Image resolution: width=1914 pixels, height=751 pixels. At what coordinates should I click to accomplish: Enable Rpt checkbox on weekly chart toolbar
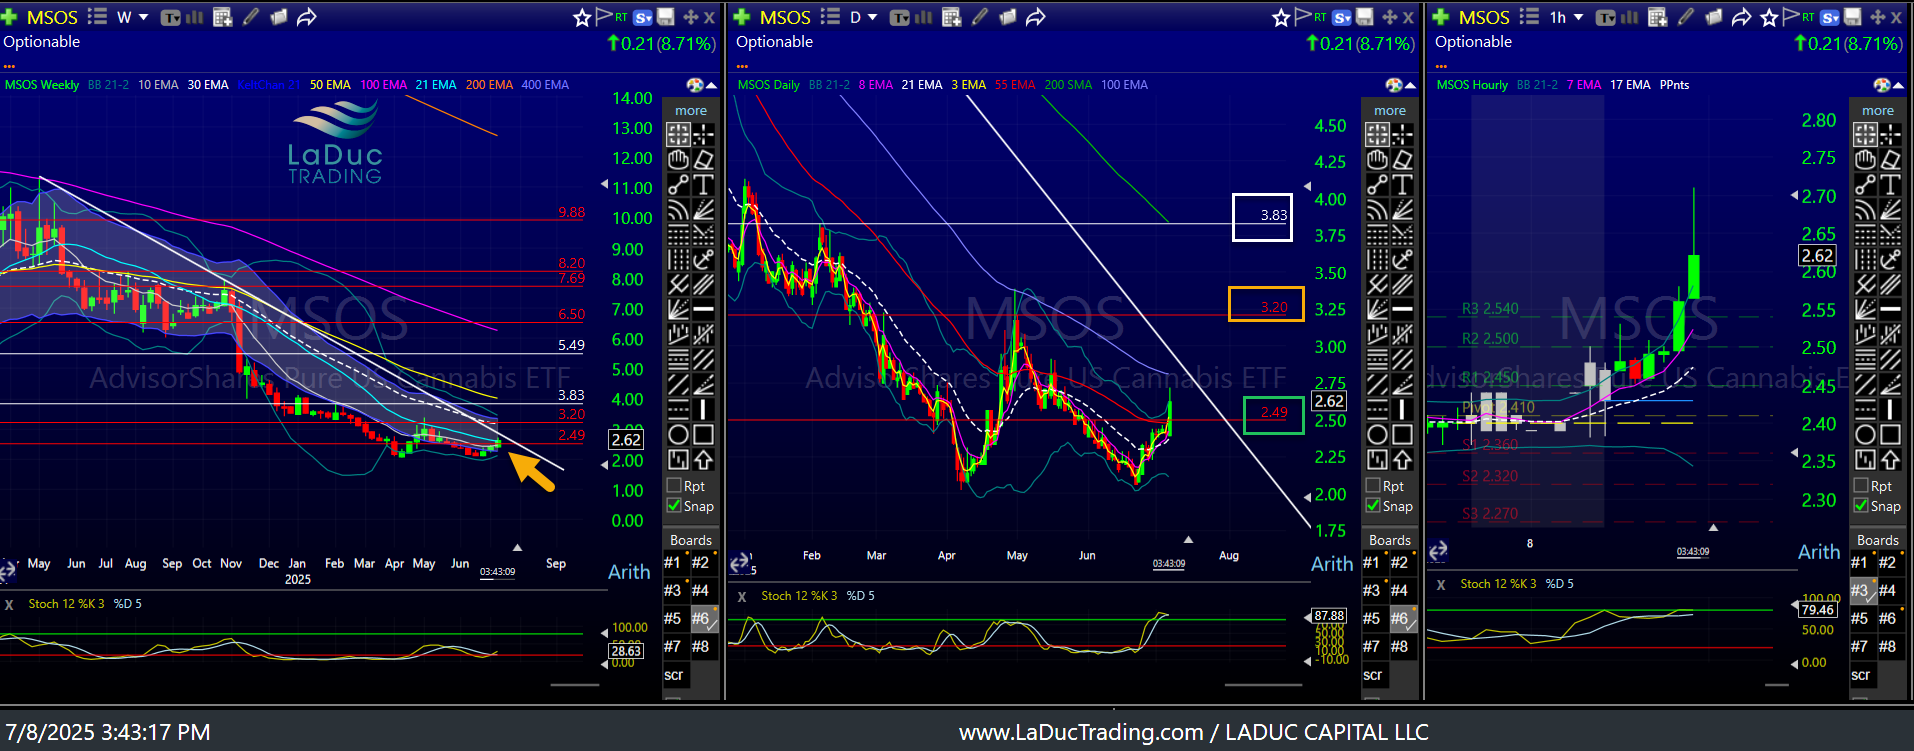[x=674, y=486]
